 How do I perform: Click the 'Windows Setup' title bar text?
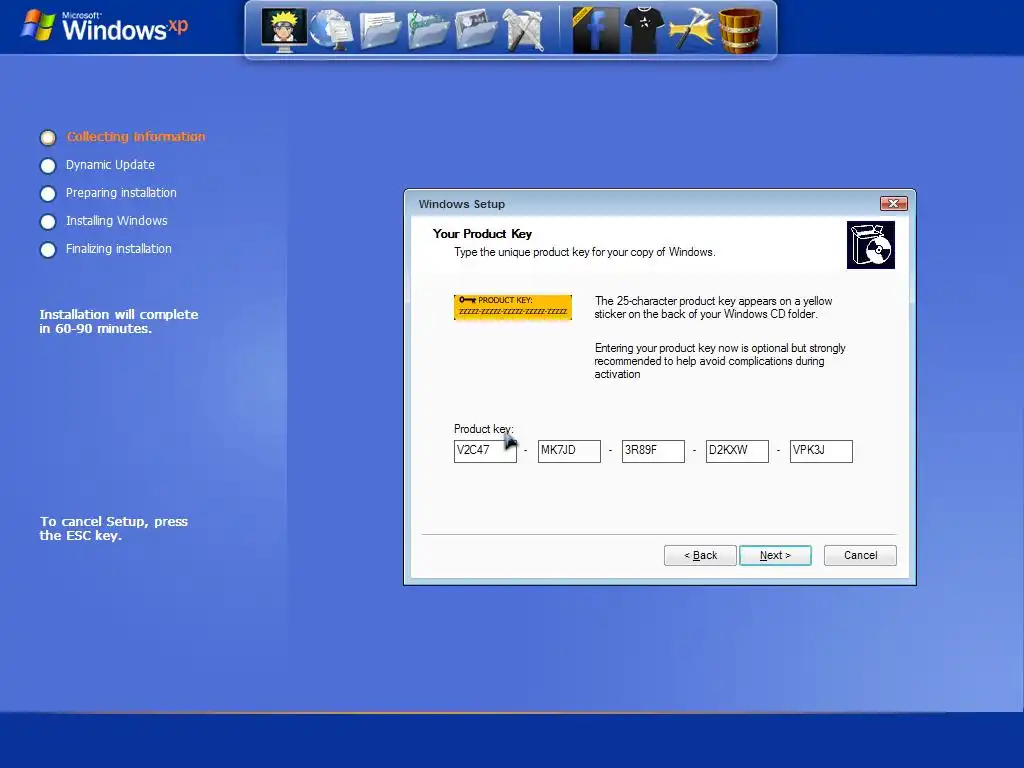462,204
